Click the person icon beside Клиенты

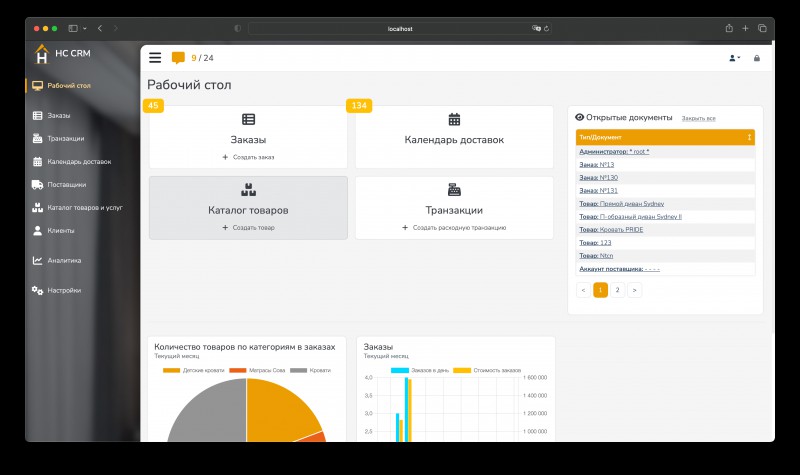[x=37, y=231]
